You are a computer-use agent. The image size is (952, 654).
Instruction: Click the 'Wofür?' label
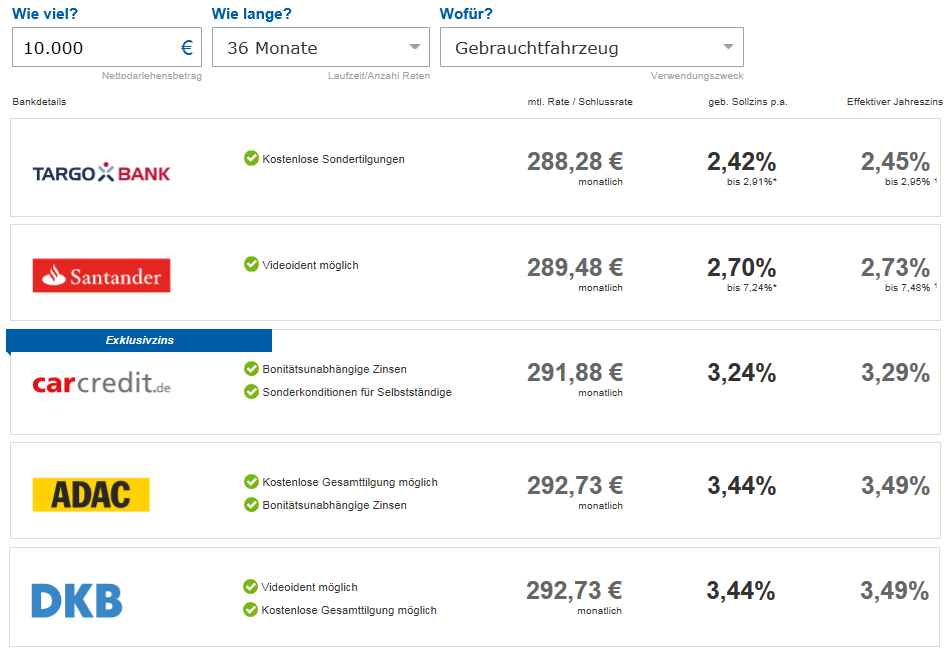pos(466,13)
